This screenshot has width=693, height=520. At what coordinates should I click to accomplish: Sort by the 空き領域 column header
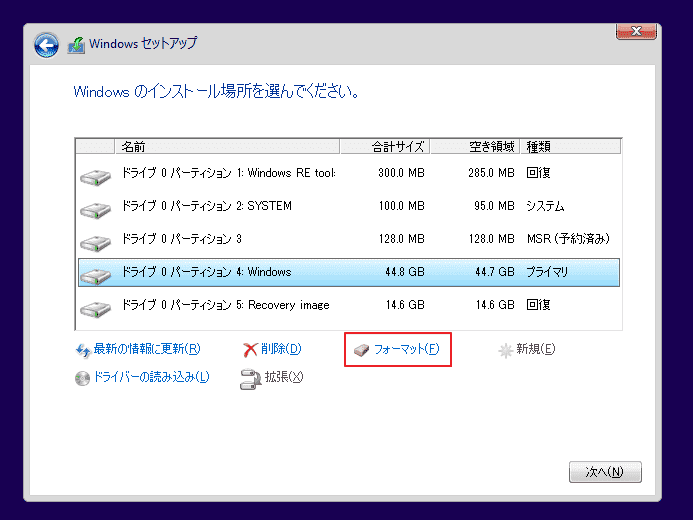[x=475, y=147]
